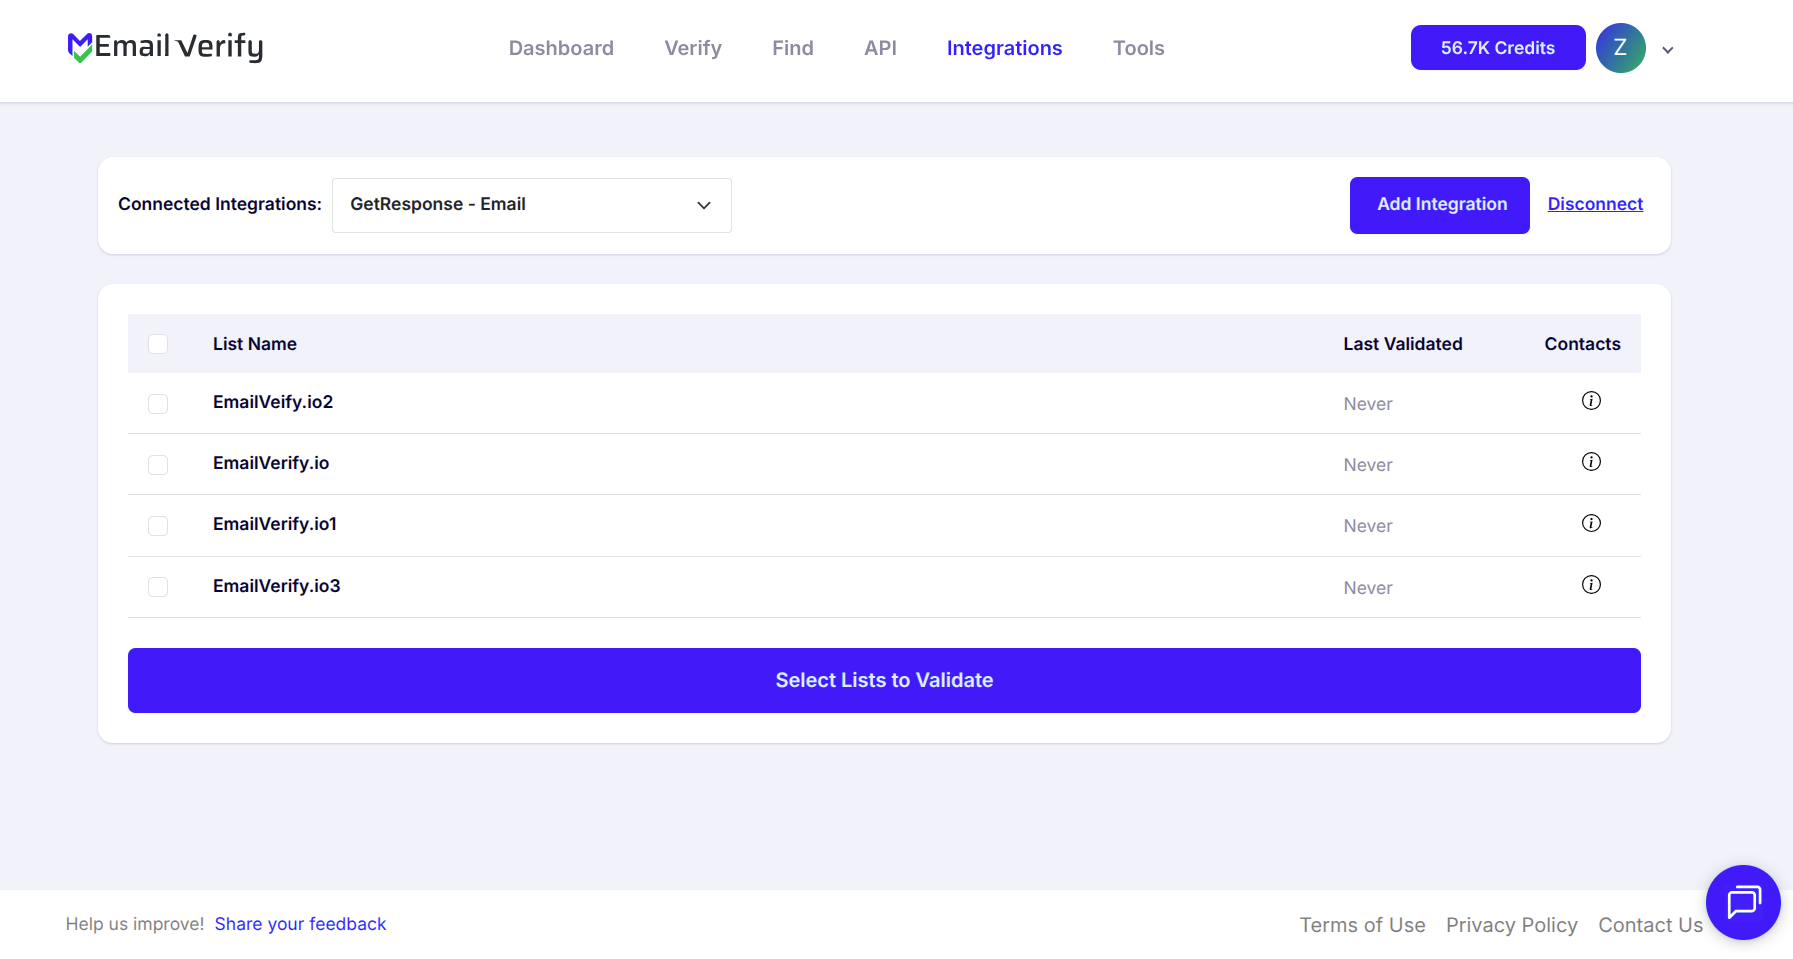Open the Share your feedback link

300,924
